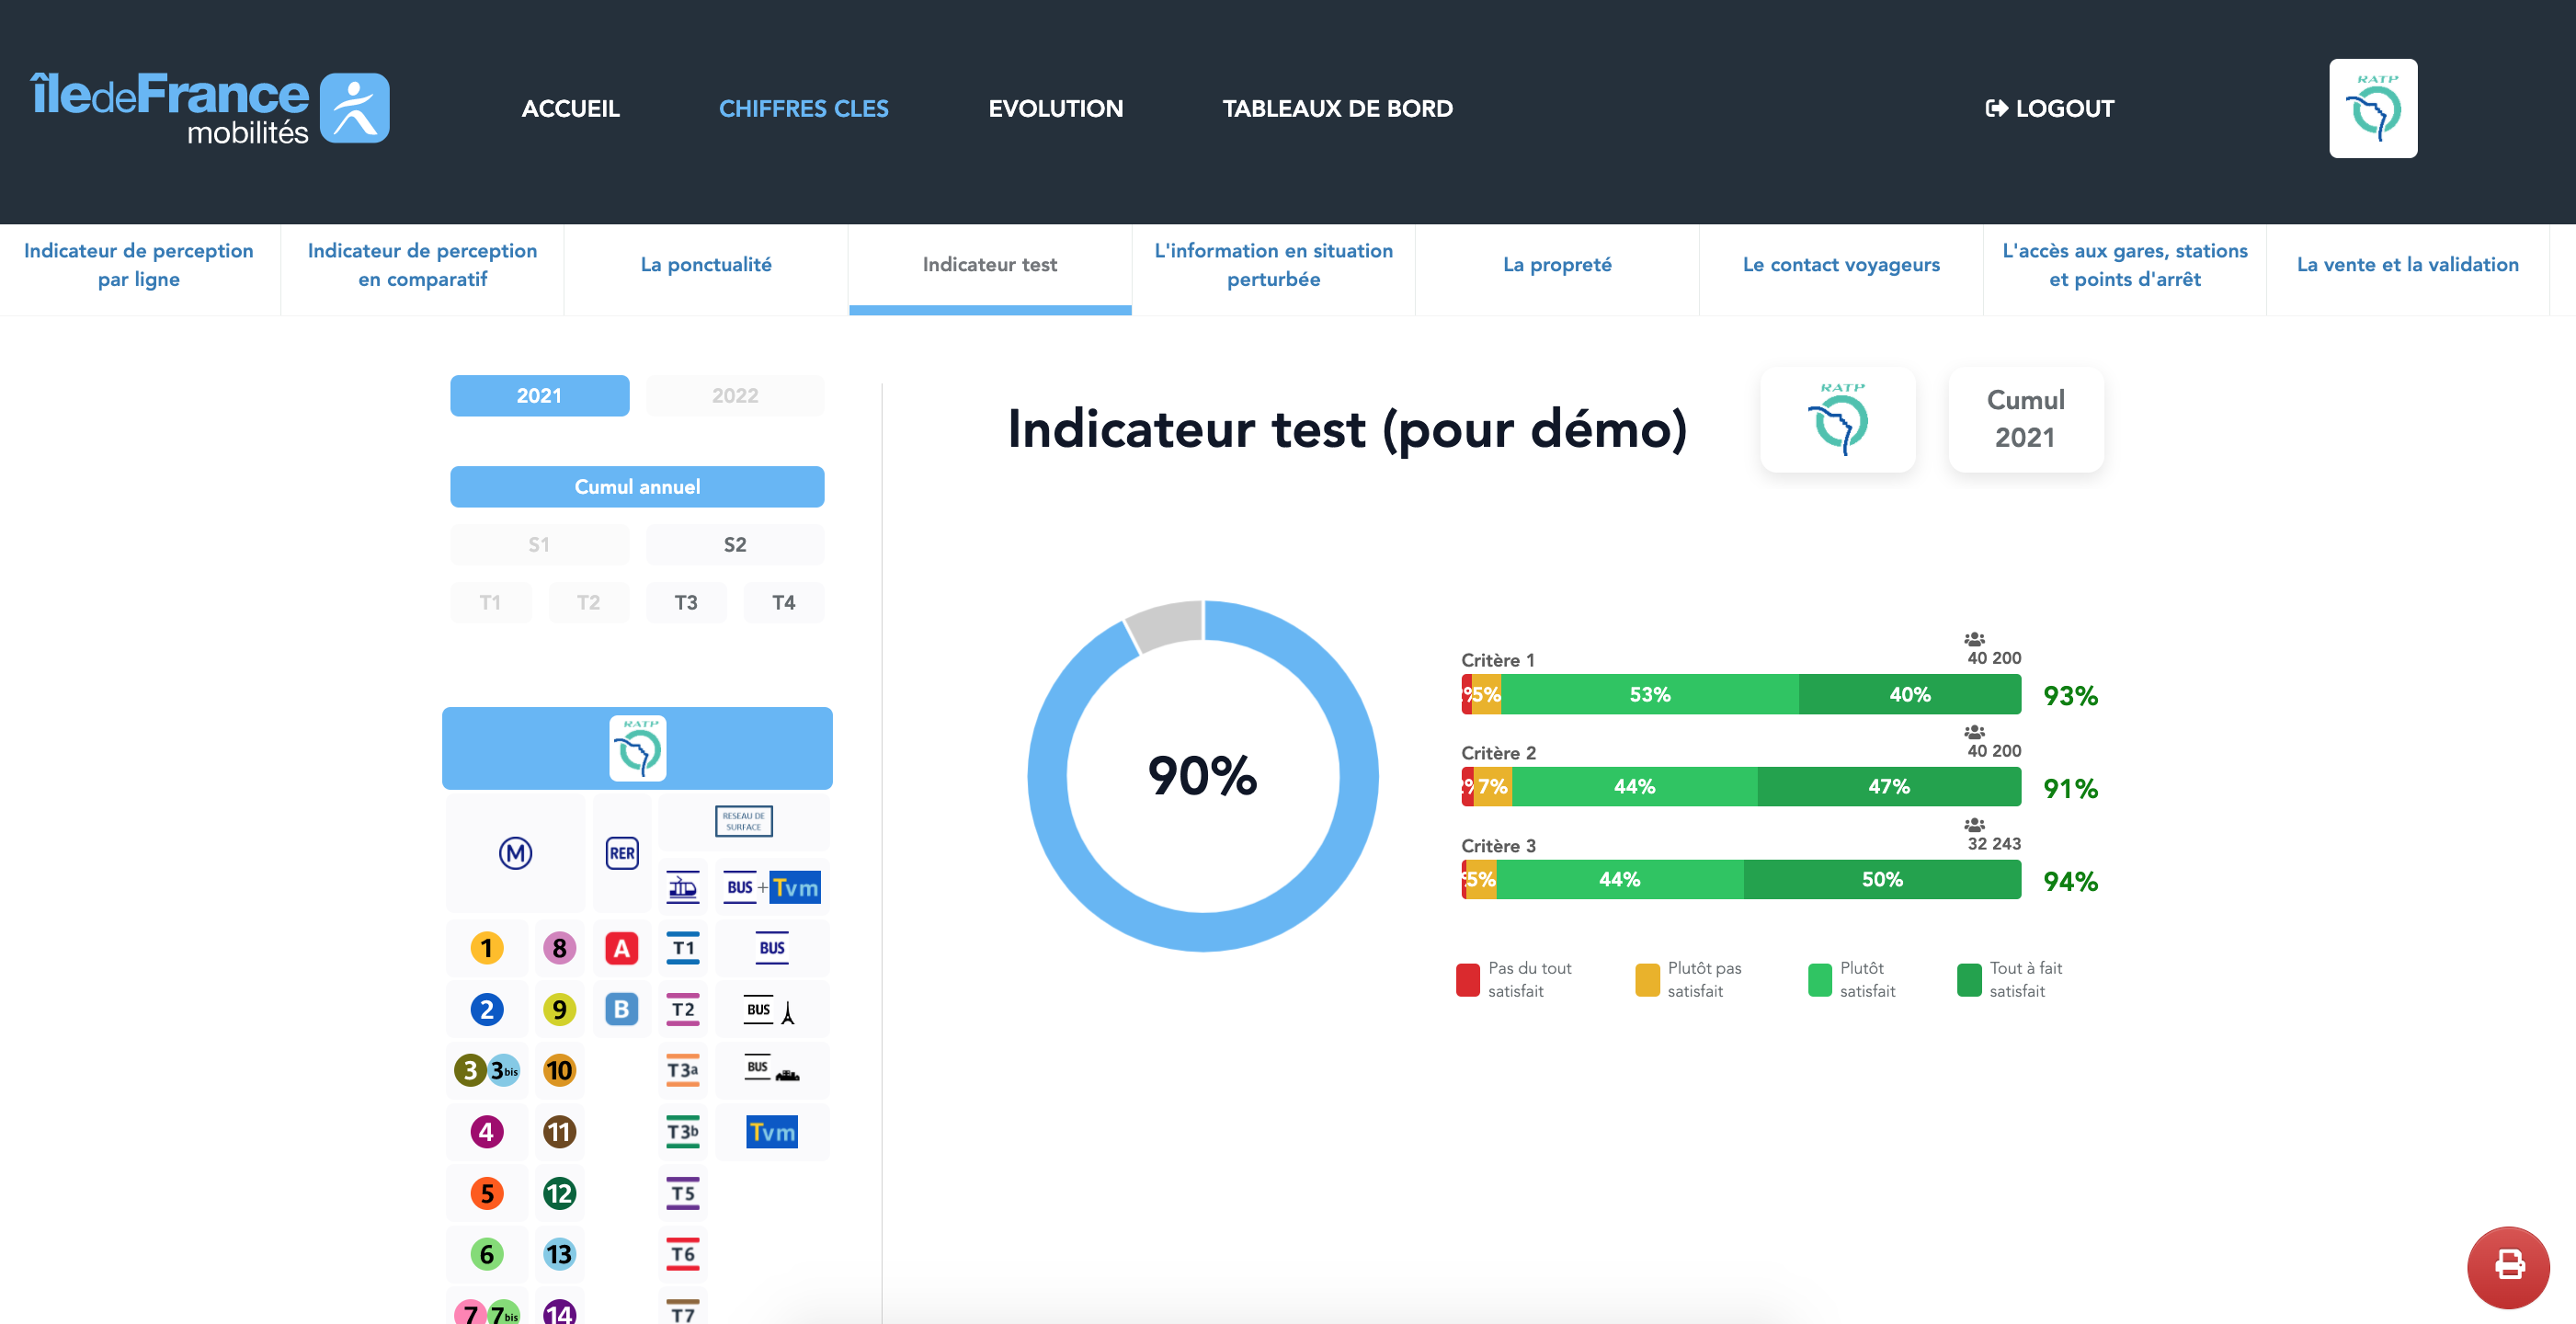Toggle year 2021 filter
The image size is (2576, 1324).
pos(539,395)
